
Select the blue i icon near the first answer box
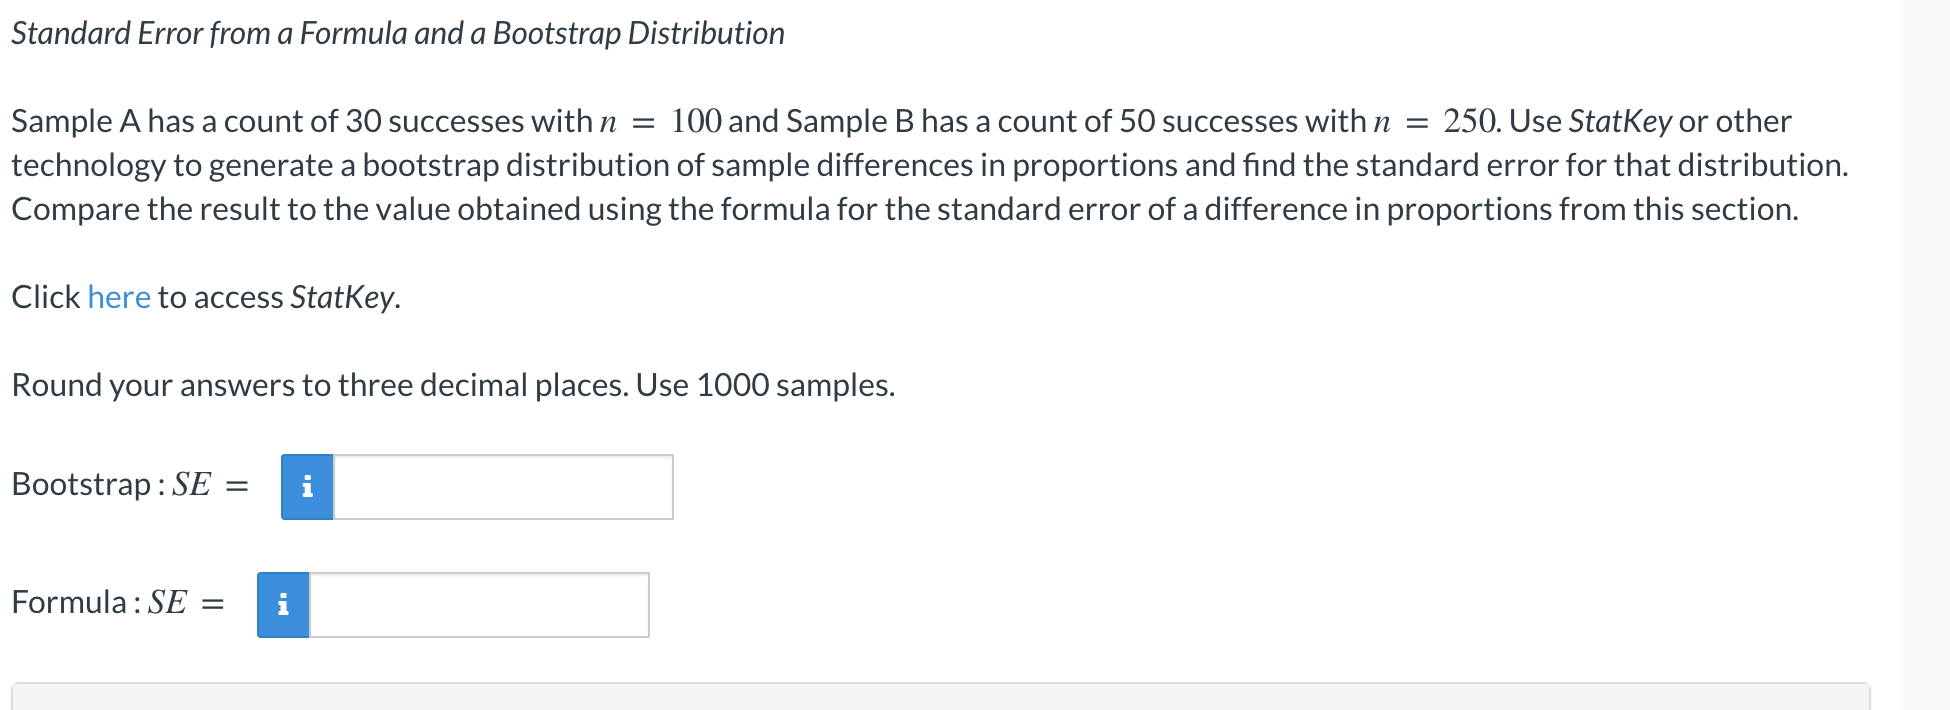(308, 487)
